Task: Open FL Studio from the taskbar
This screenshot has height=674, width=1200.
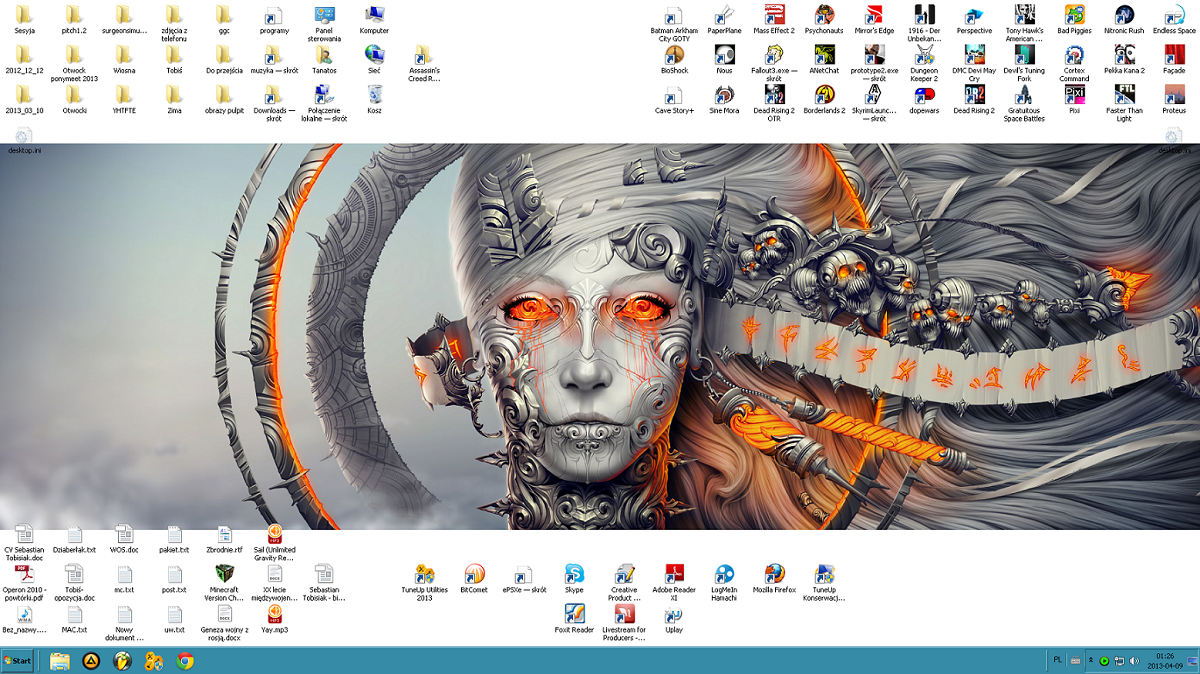Action: point(122,660)
